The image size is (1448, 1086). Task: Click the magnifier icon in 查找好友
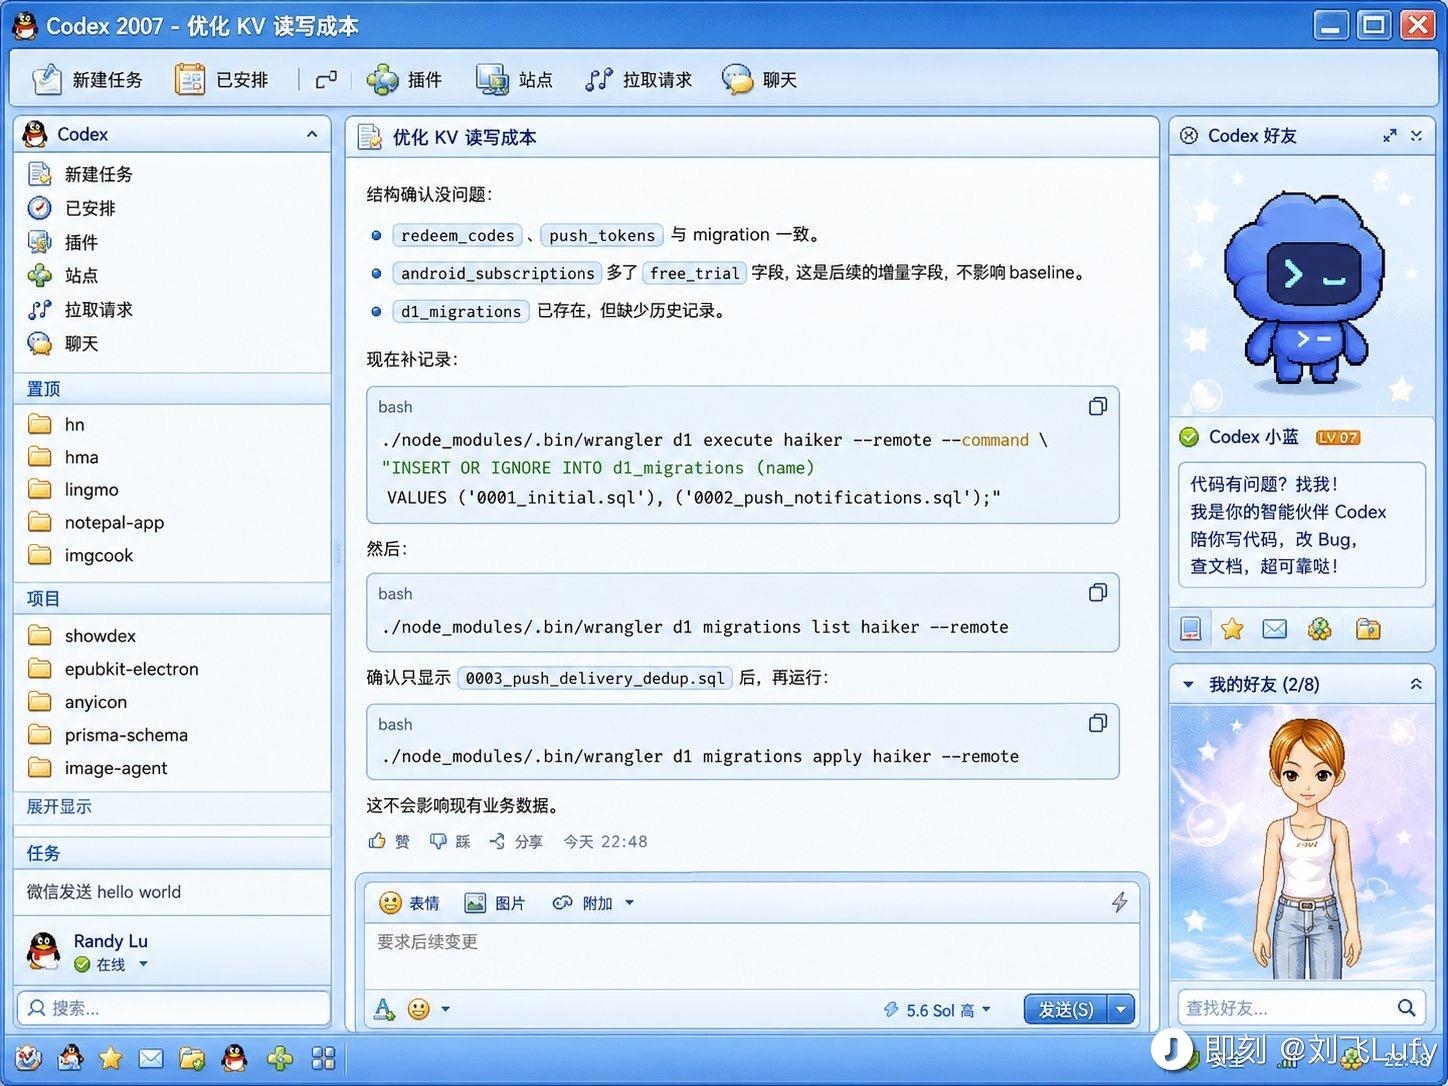[1406, 1007]
